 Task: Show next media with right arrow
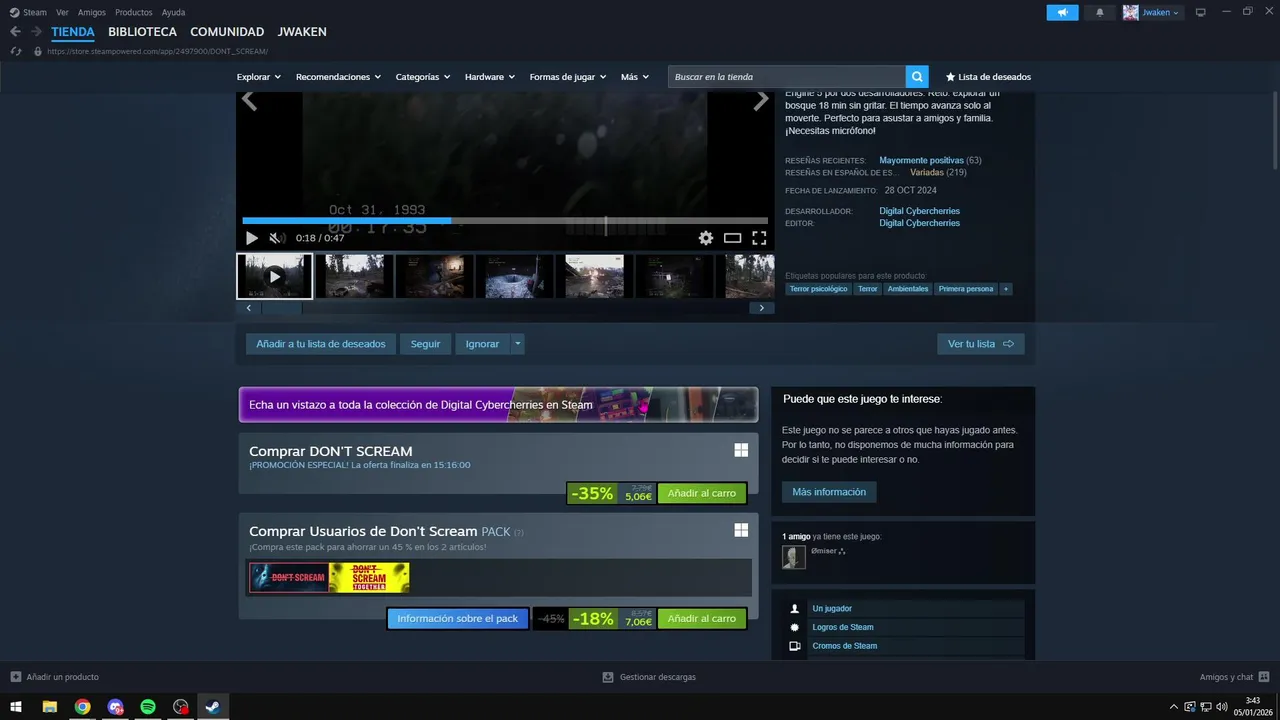[761, 100]
